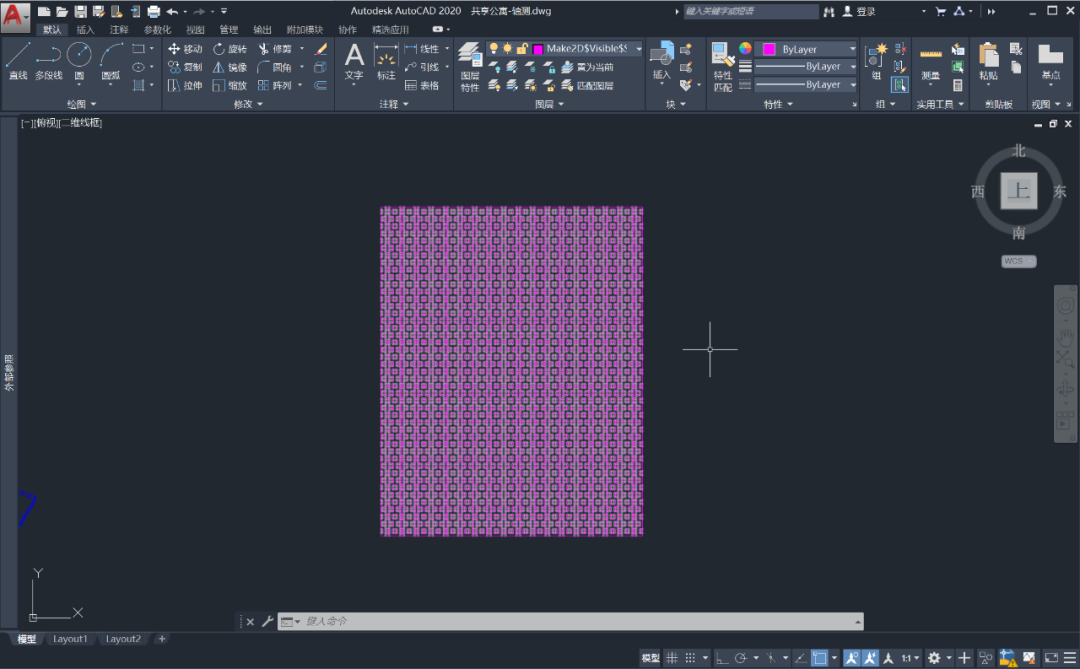Click the Paste (粘贴) icon
The image size is (1080, 669).
[988, 62]
